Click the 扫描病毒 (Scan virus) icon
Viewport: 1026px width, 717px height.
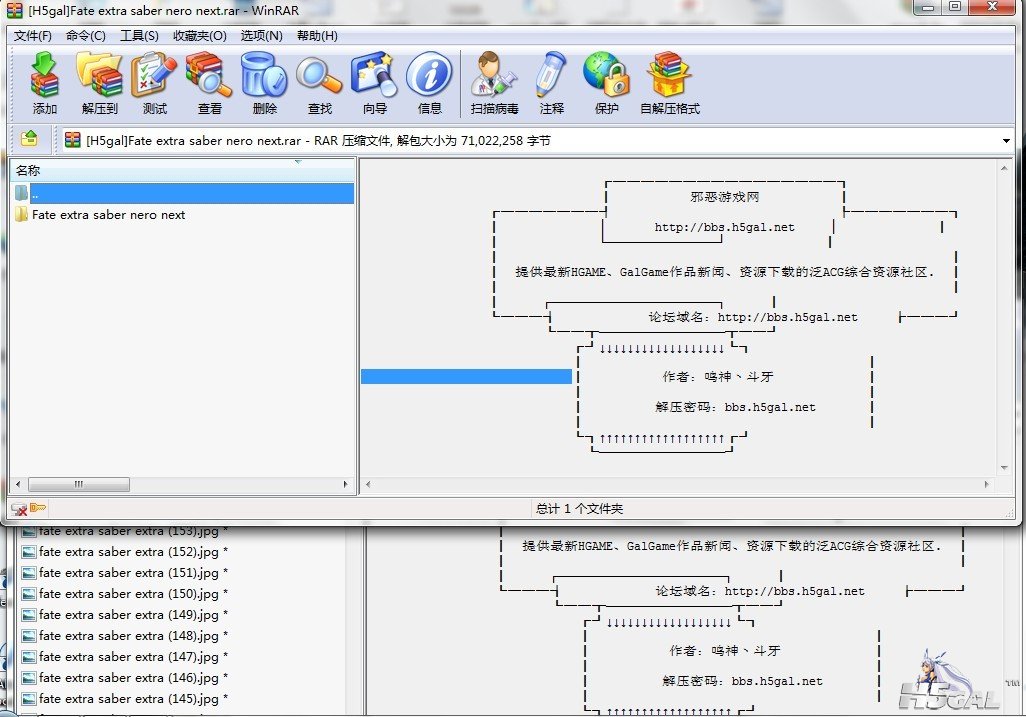[494, 83]
